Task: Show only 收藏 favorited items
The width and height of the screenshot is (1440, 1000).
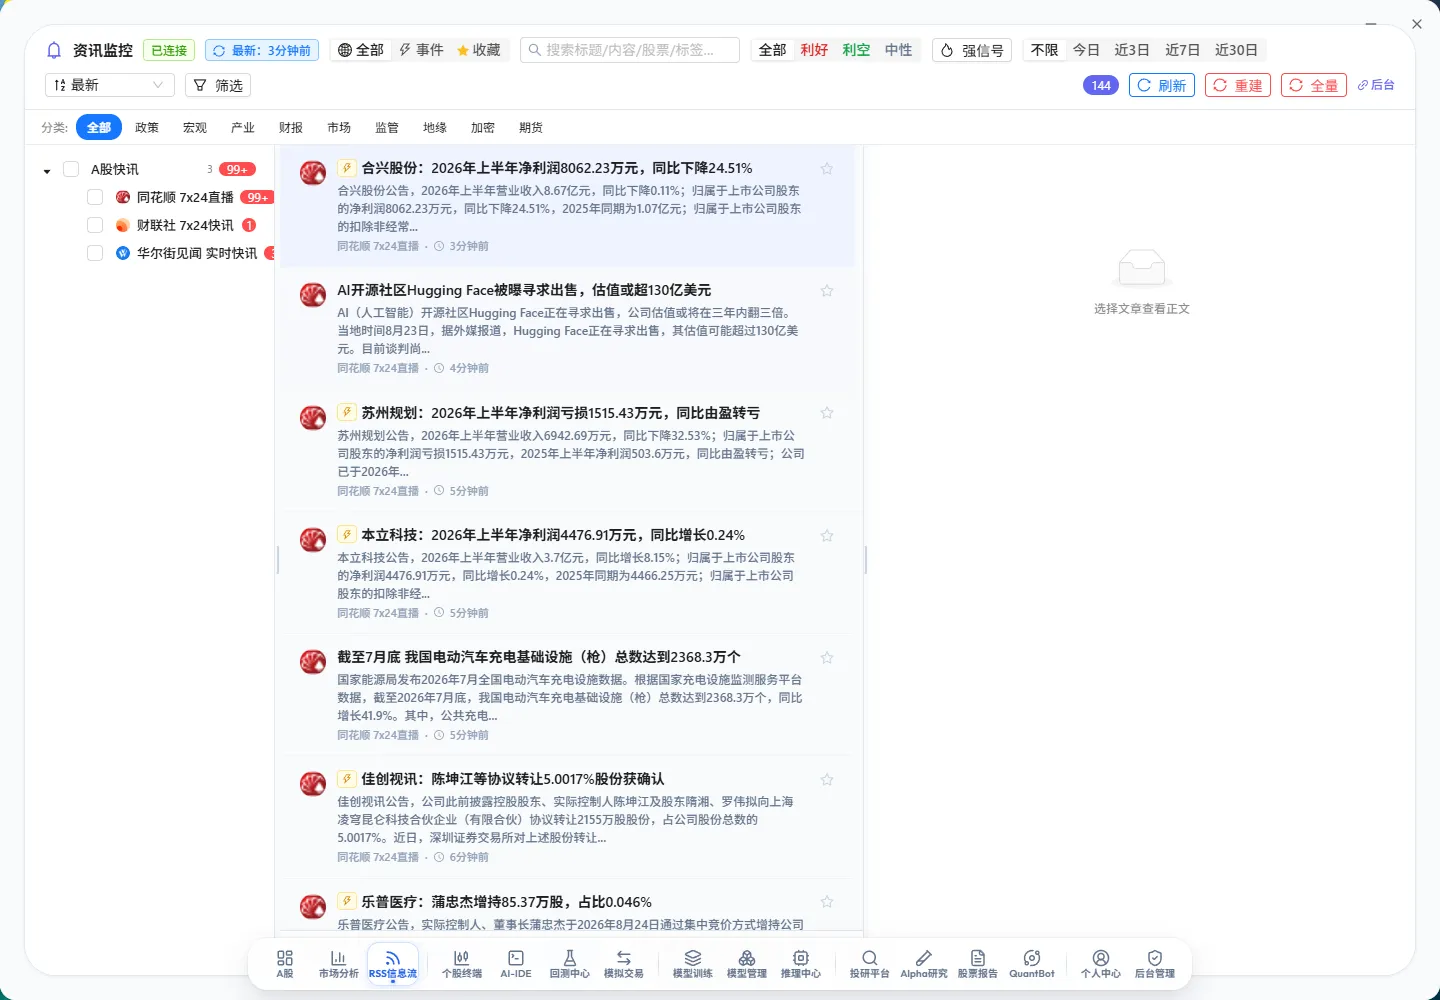Action: coord(479,50)
